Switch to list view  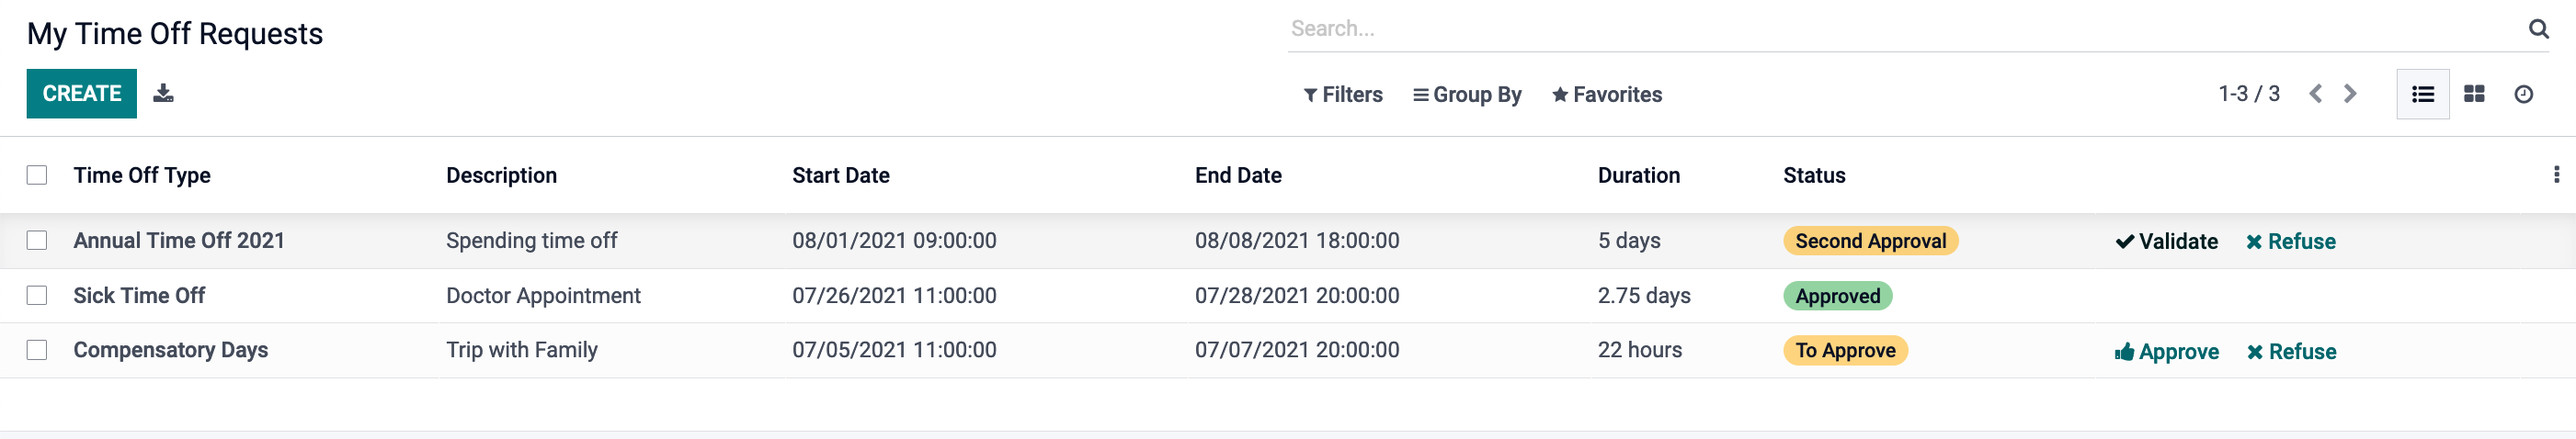(x=2422, y=94)
